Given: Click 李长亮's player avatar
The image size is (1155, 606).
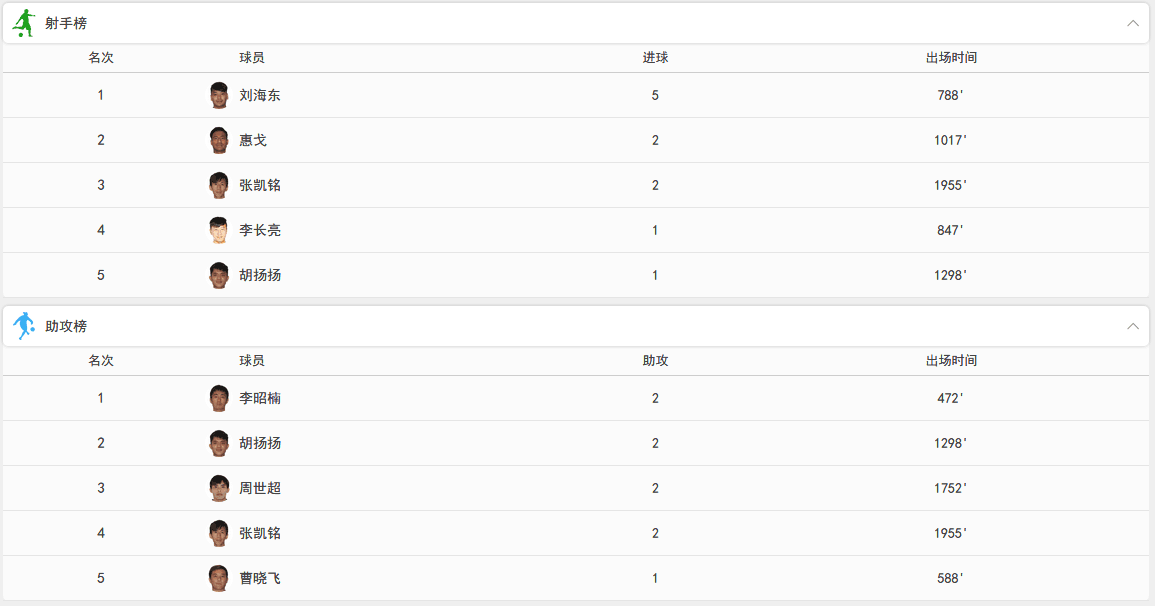Looking at the screenshot, I should (x=219, y=230).
